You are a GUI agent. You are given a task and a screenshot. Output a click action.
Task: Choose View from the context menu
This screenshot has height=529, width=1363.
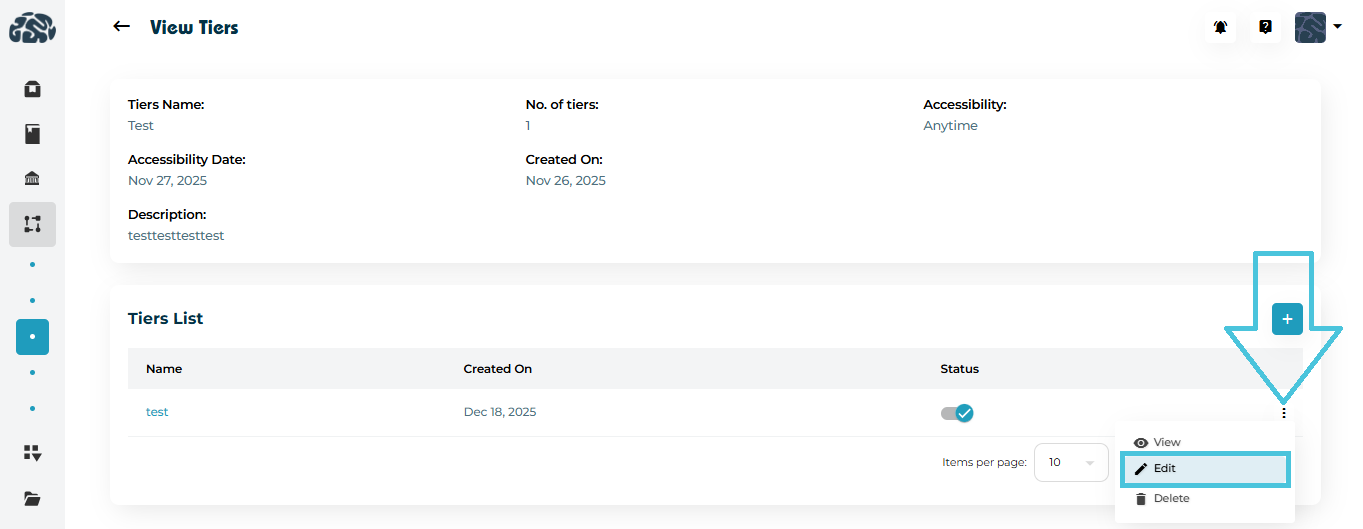click(x=1166, y=442)
